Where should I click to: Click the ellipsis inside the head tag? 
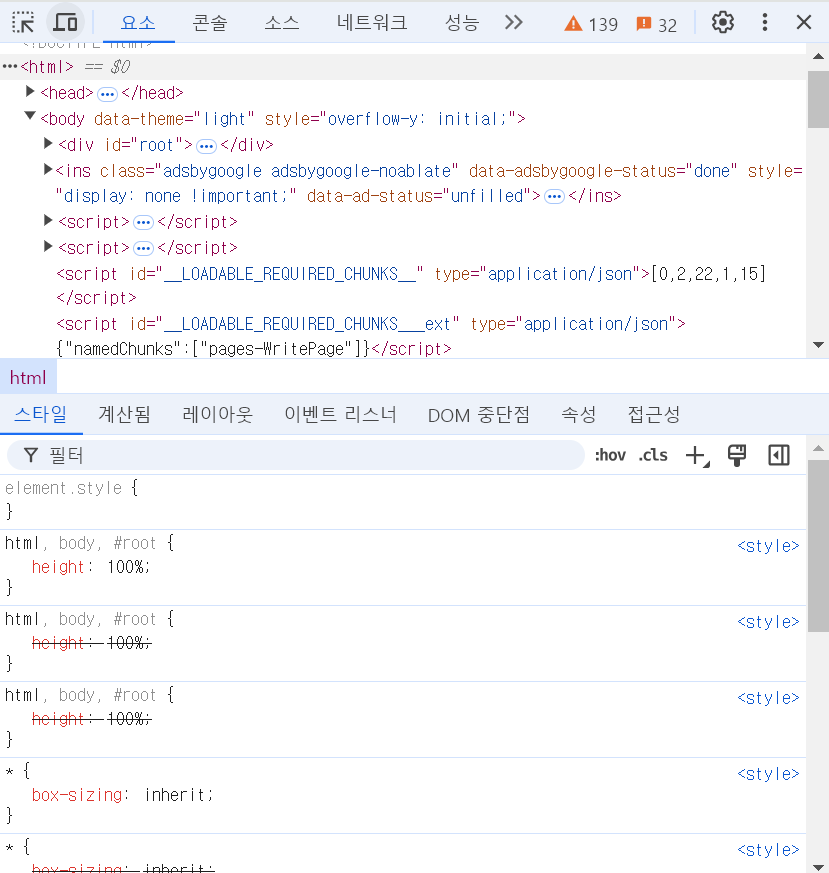click(107, 95)
